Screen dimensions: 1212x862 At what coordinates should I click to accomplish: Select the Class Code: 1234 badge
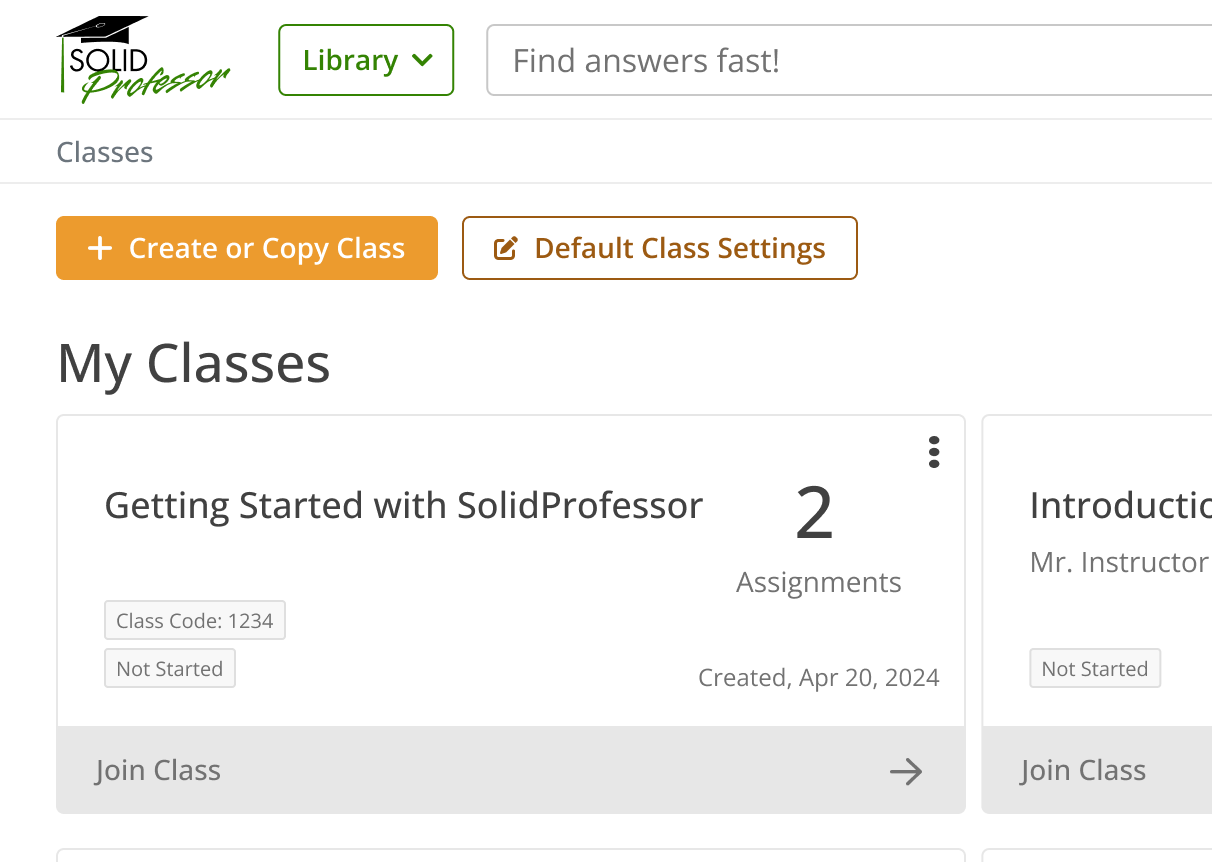click(195, 621)
